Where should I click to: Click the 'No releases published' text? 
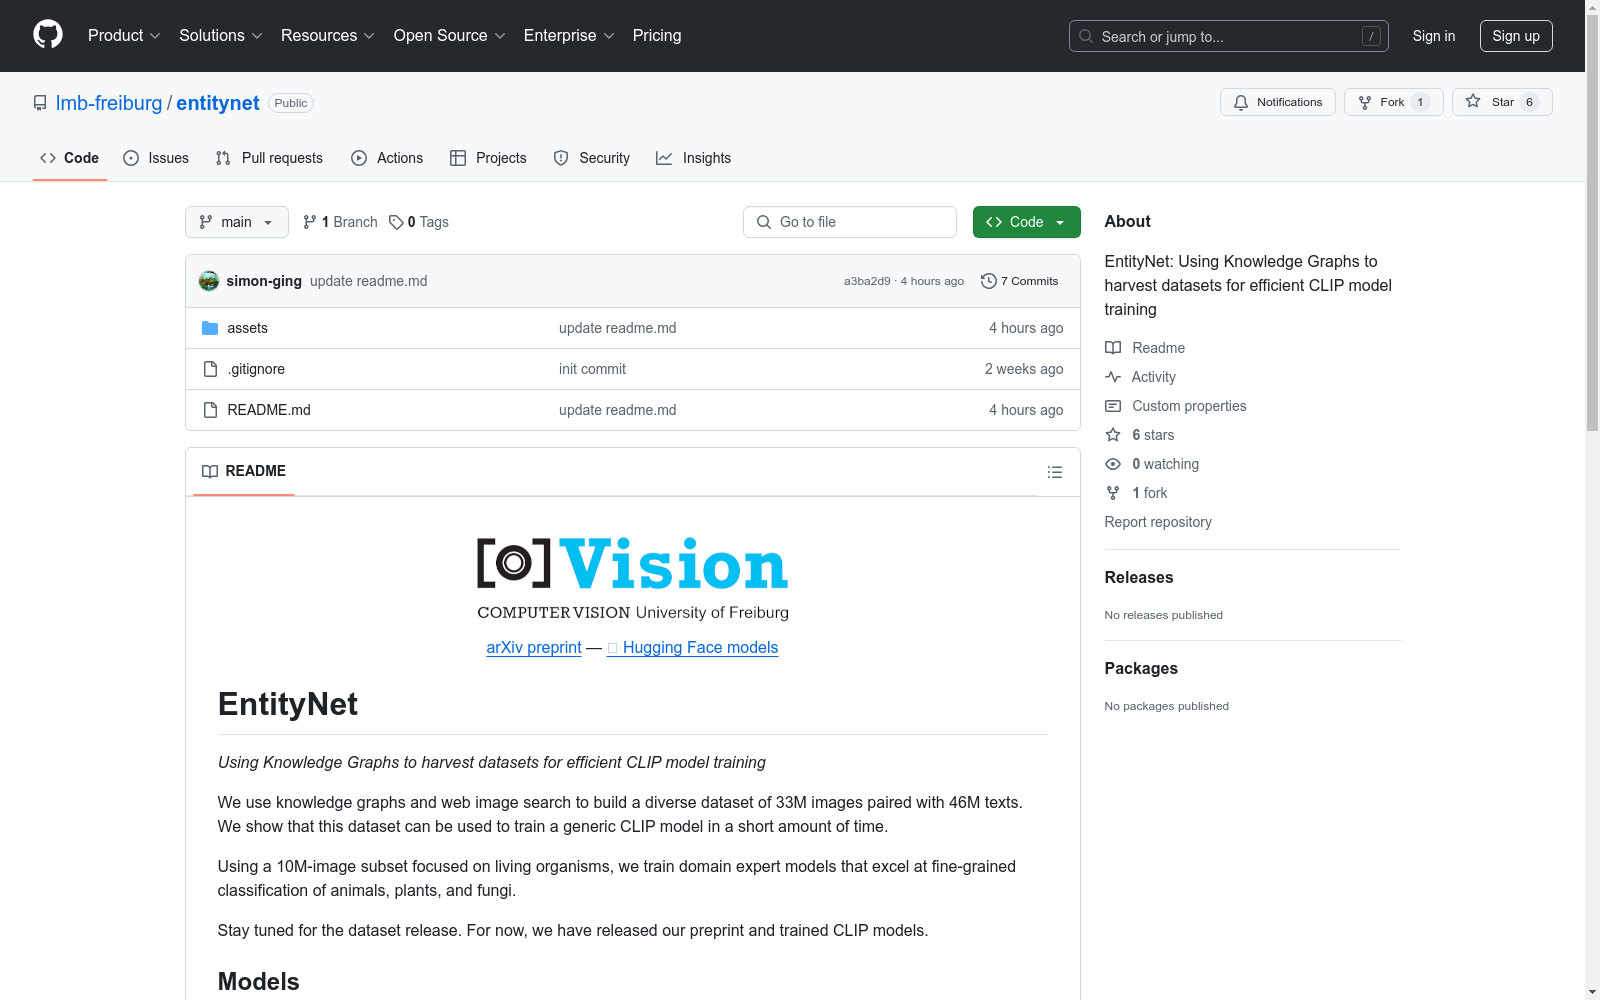click(1164, 615)
